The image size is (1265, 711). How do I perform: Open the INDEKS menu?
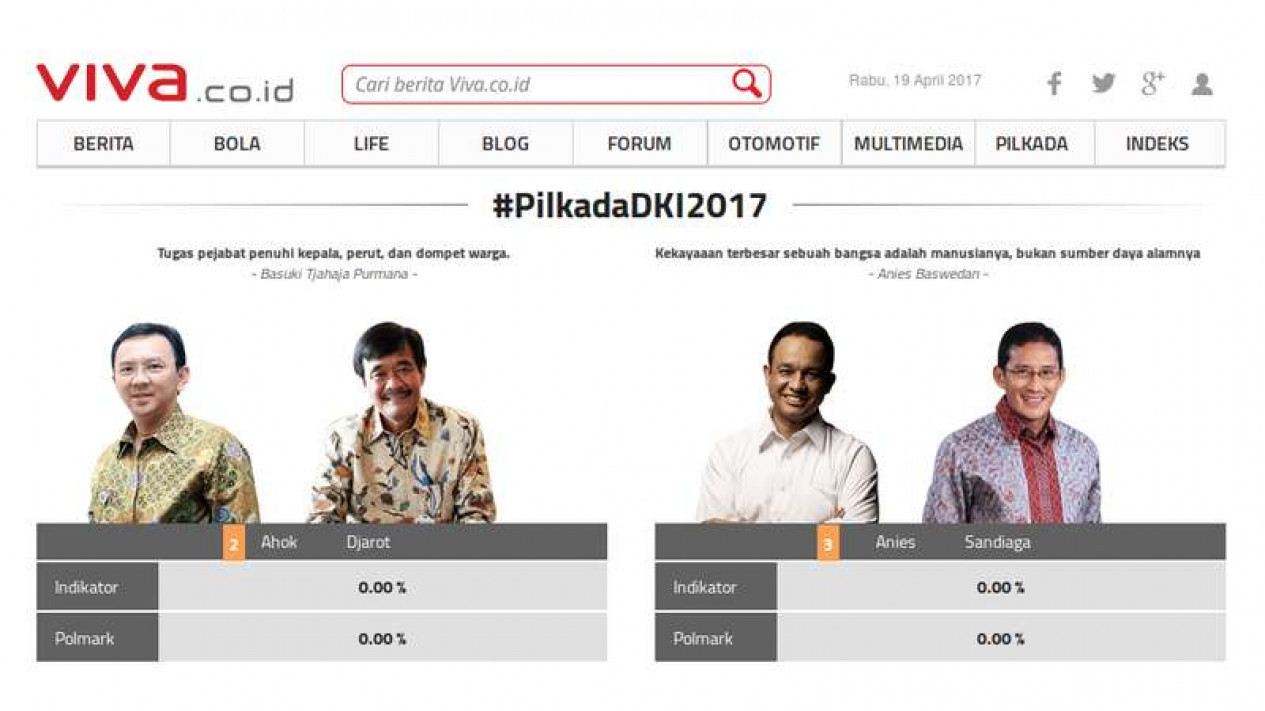[x=1158, y=144]
